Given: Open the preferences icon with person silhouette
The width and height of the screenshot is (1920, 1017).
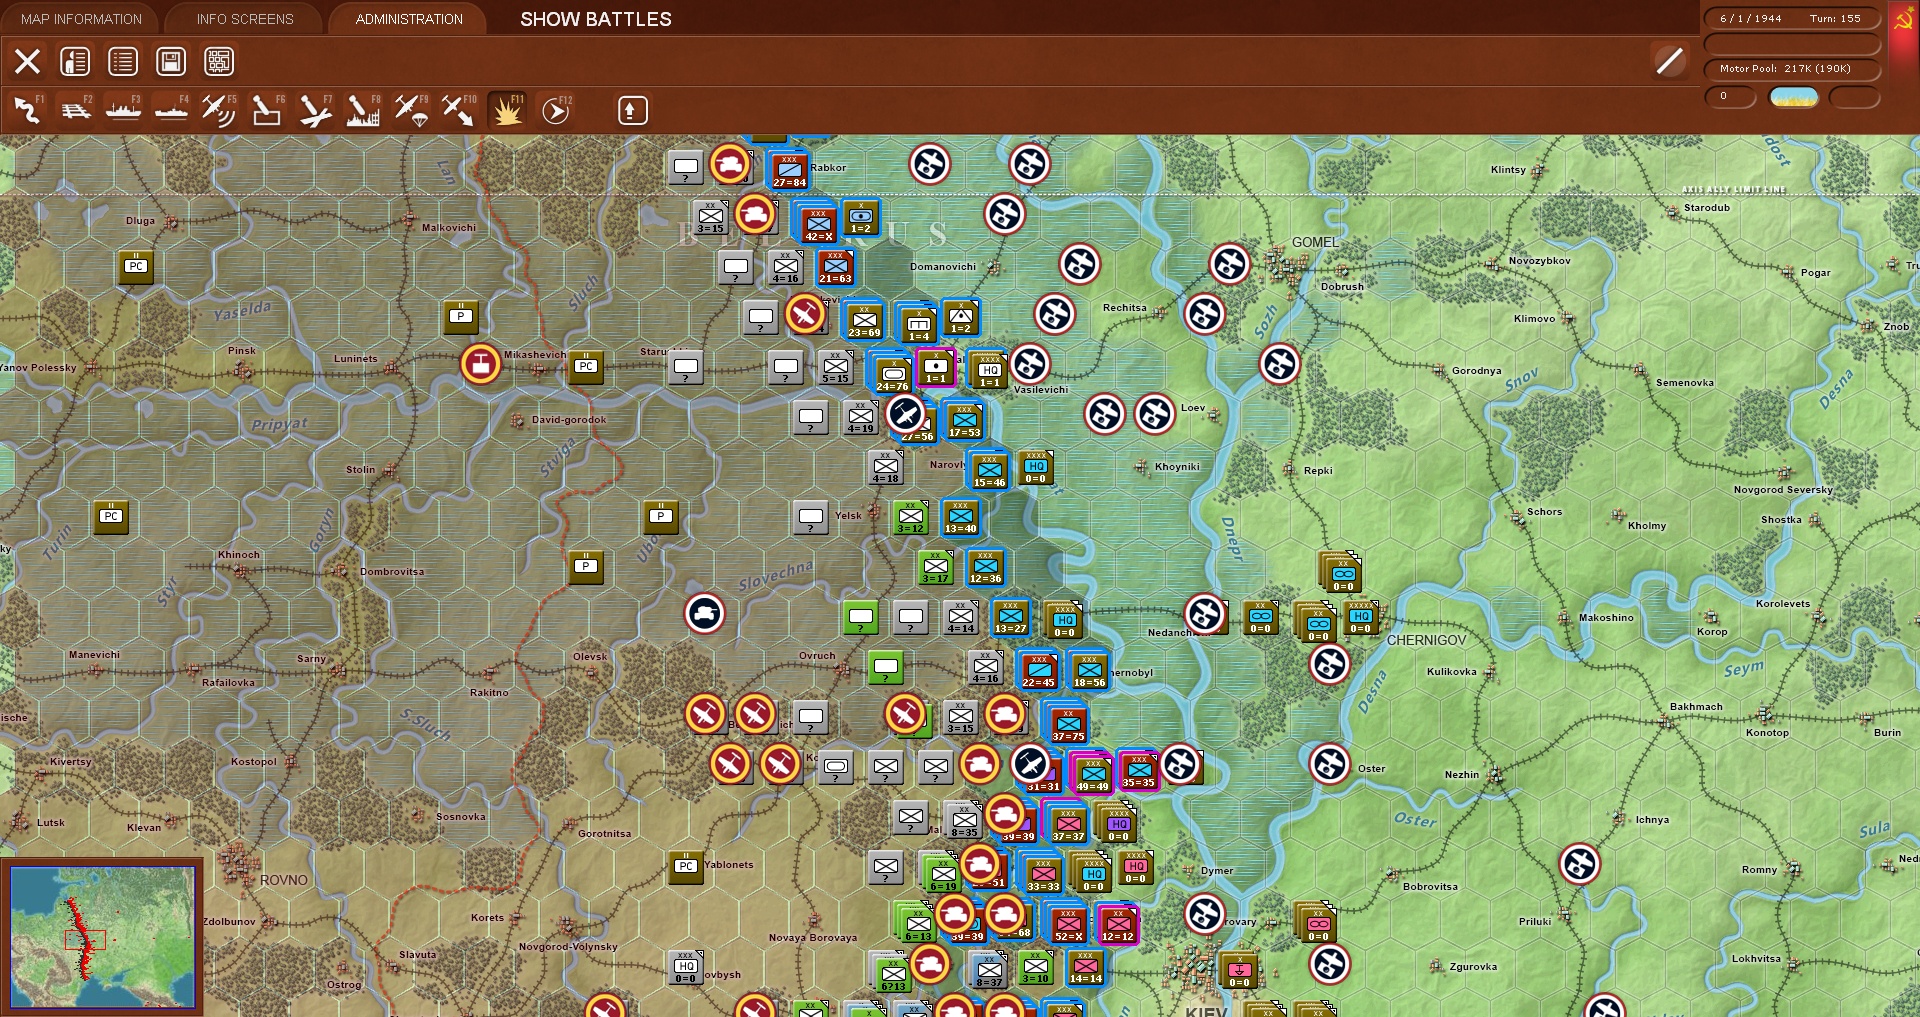Looking at the screenshot, I should (x=75, y=62).
